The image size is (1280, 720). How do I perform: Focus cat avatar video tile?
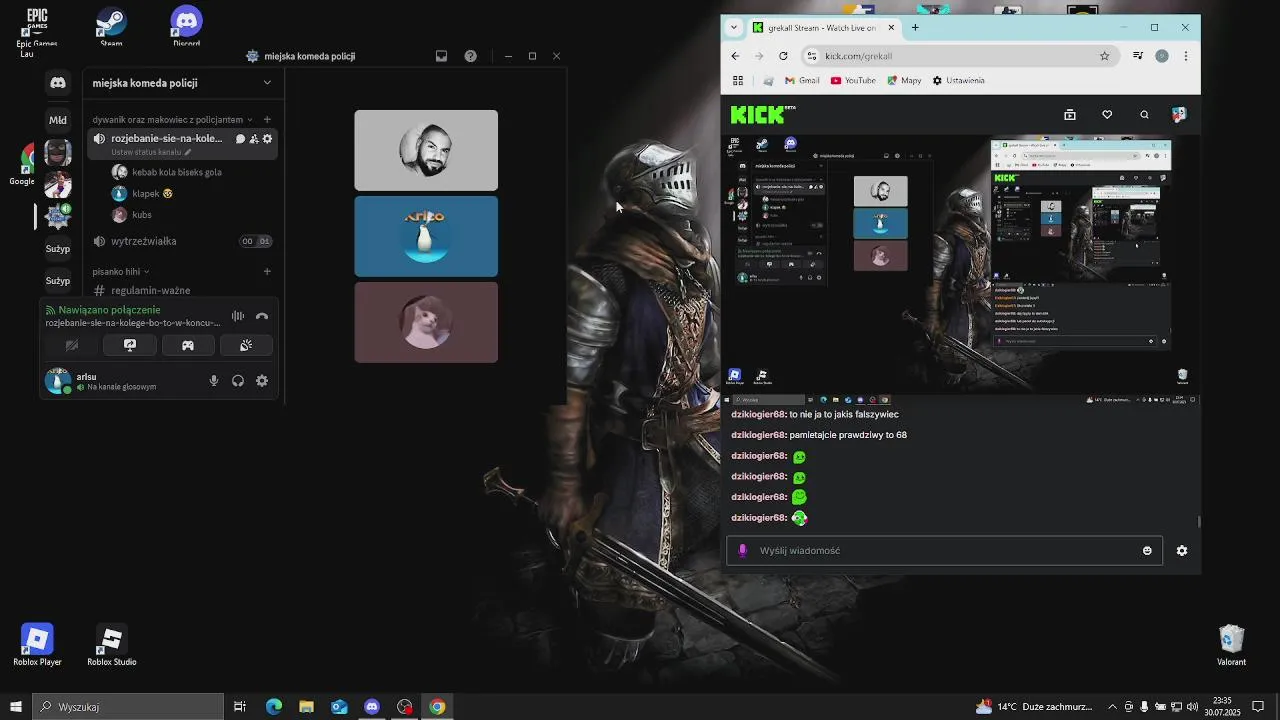click(426, 322)
